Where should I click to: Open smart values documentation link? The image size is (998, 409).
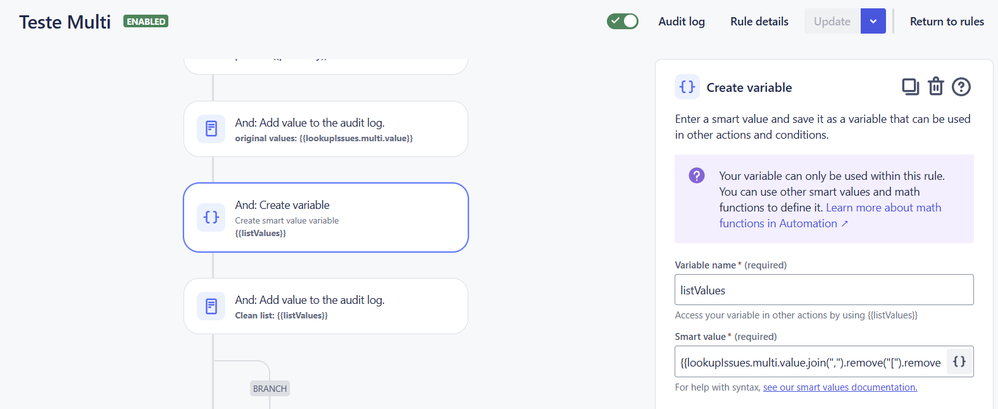(840, 387)
